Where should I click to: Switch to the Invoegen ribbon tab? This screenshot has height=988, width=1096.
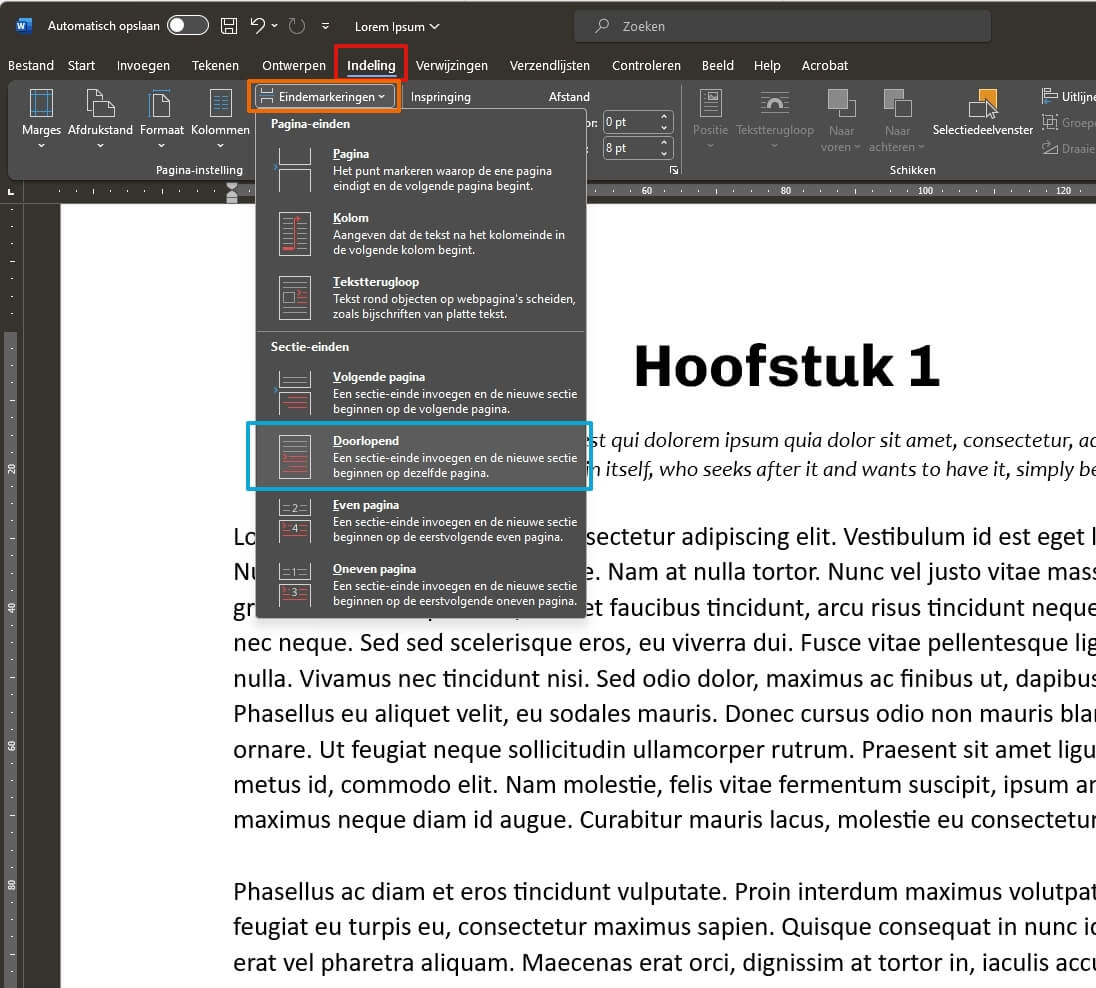tap(143, 66)
